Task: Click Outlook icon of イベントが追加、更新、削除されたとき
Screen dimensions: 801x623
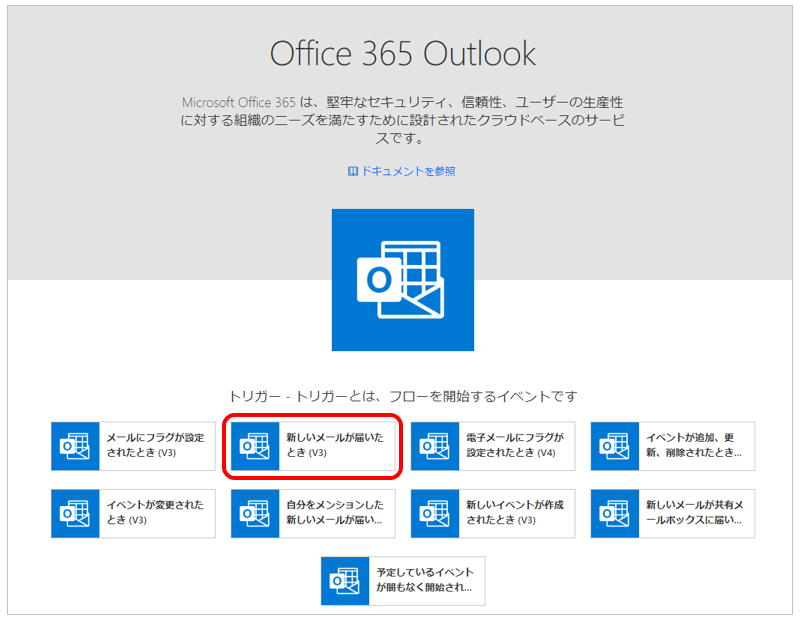Action: [615, 446]
